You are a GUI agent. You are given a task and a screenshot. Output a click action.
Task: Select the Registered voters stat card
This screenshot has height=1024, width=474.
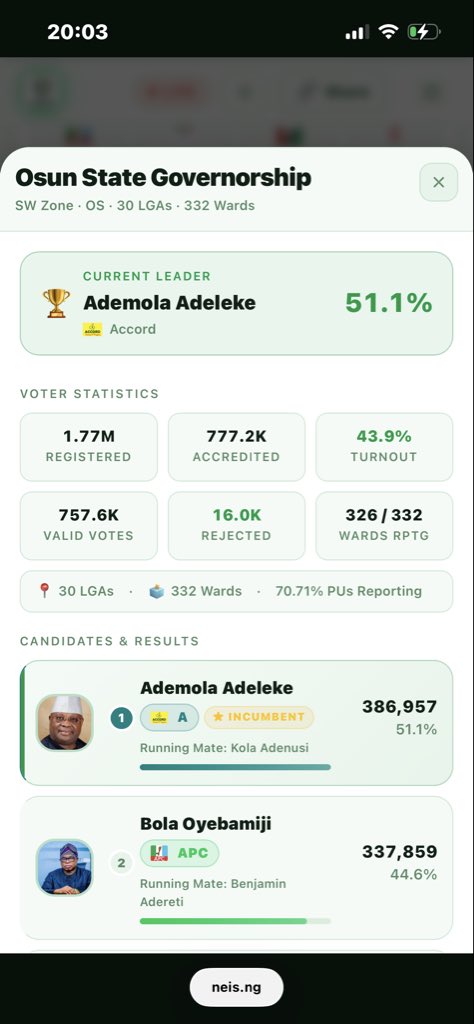[x=89, y=447]
